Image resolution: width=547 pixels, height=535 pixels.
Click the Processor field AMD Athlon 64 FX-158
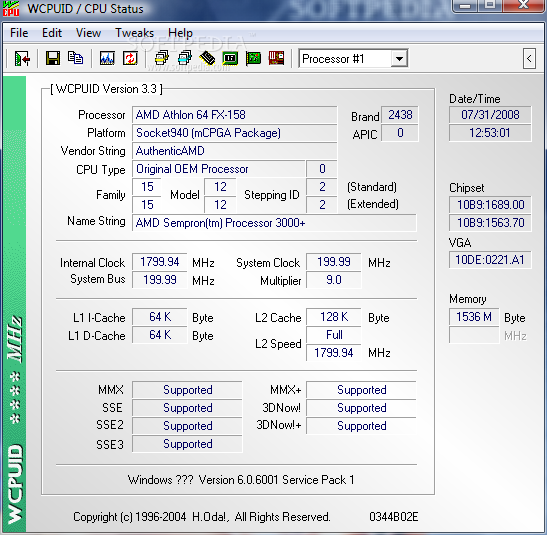click(x=234, y=115)
